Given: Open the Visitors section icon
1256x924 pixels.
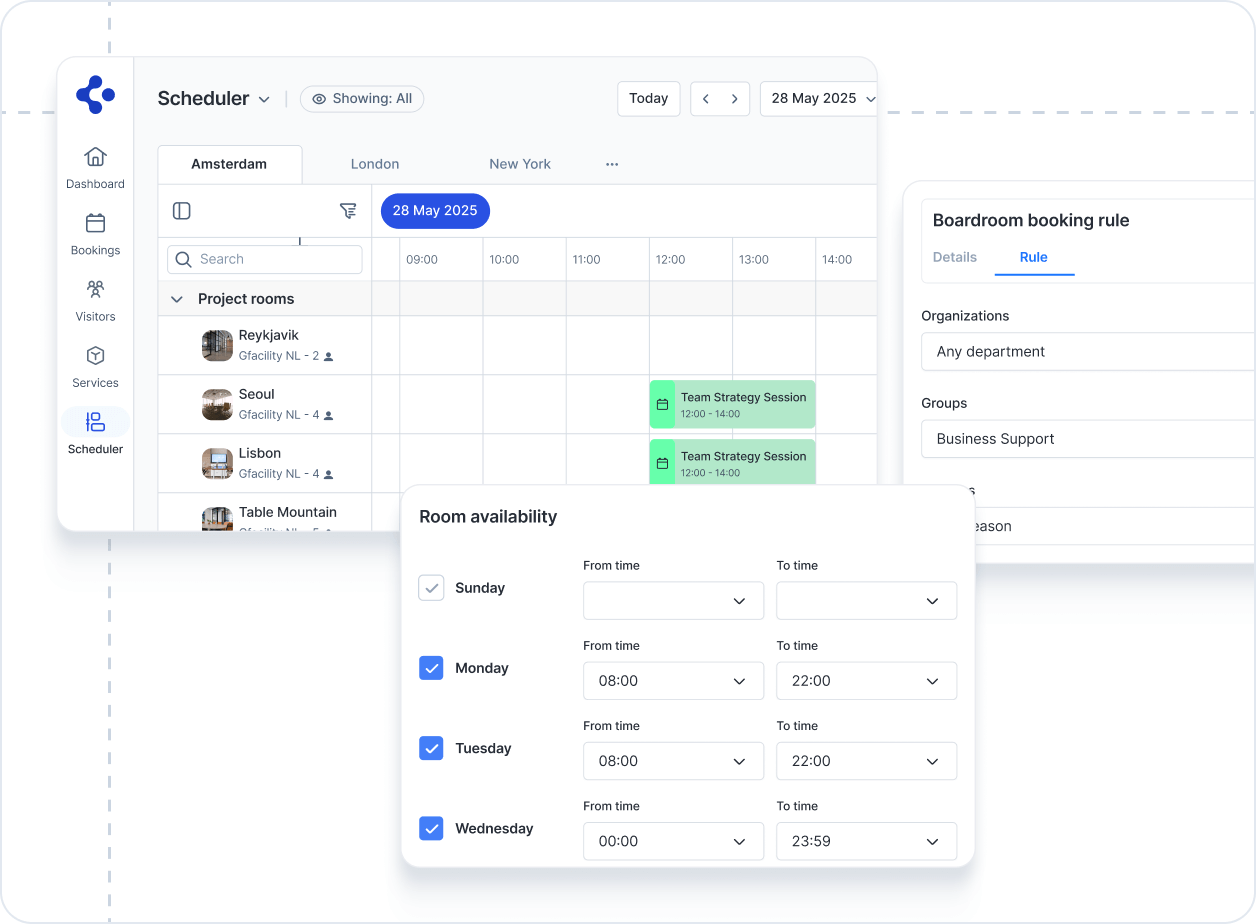Looking at the screenshot, I should 95,290.
